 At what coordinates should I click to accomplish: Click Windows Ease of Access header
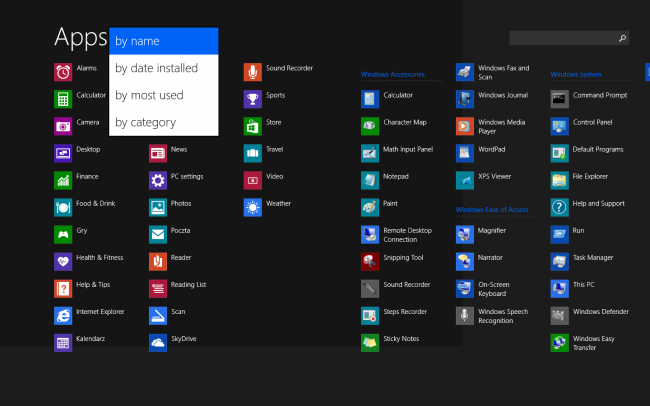pyautogui.click(x=492, y=209)
